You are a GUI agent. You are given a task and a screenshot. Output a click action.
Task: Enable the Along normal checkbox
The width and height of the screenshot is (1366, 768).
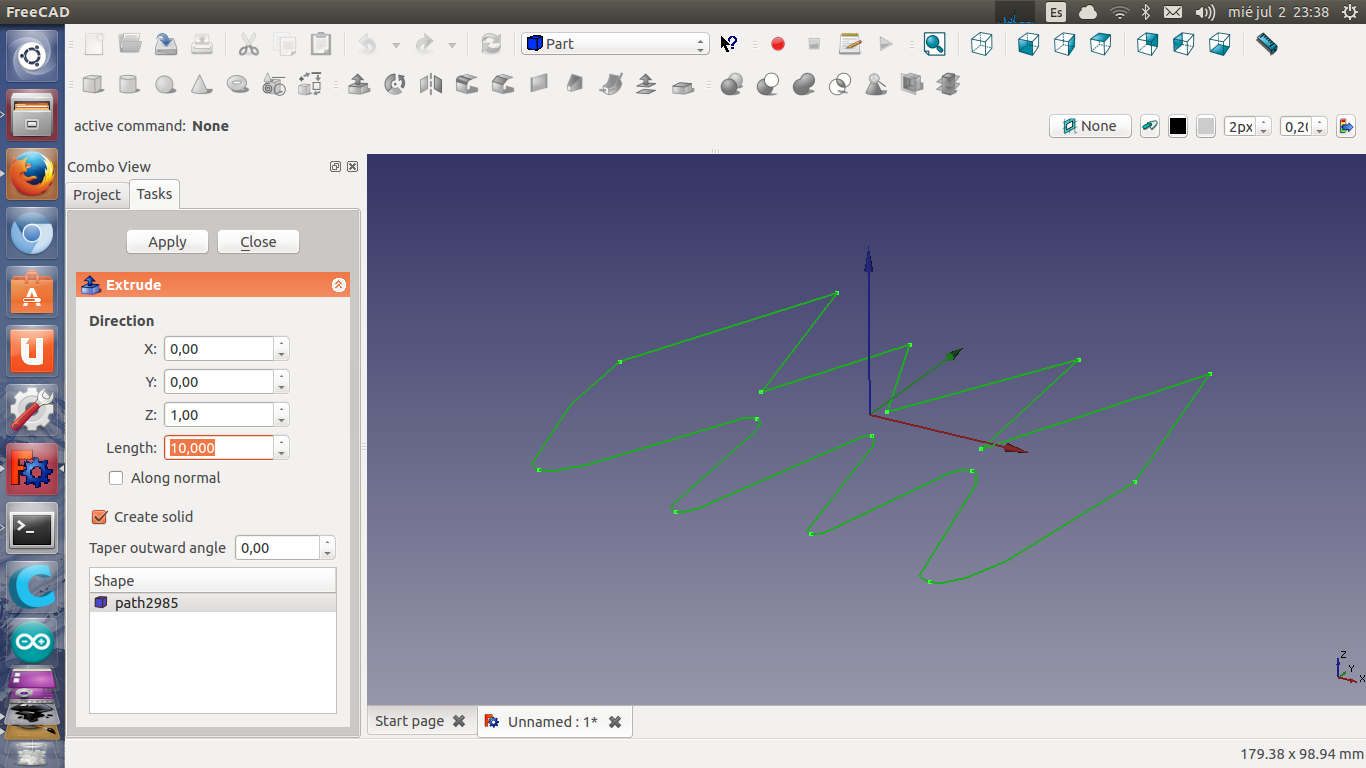pyautogui.click(x=116, y=478)
